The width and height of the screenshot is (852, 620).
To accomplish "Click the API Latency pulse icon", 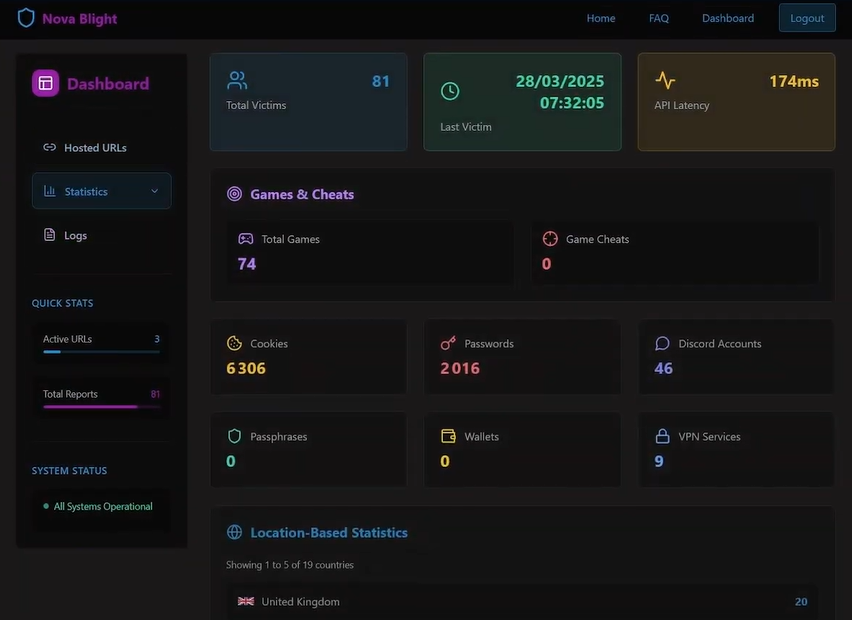I will click(x=665, y=80).
